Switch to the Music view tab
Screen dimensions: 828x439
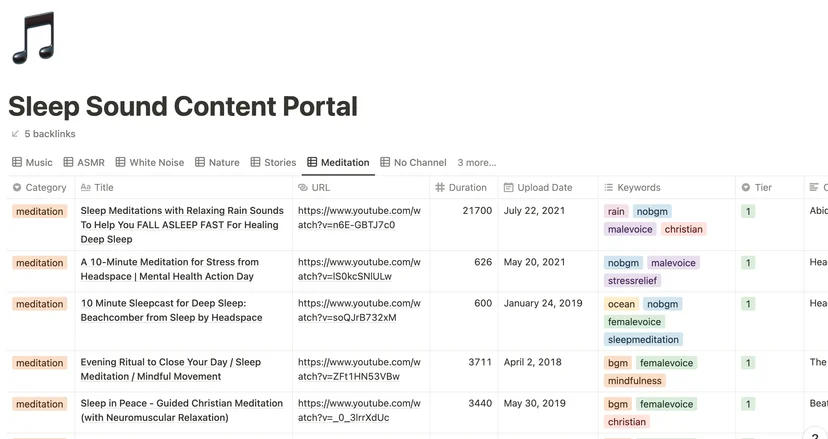(x=32, y=162)
